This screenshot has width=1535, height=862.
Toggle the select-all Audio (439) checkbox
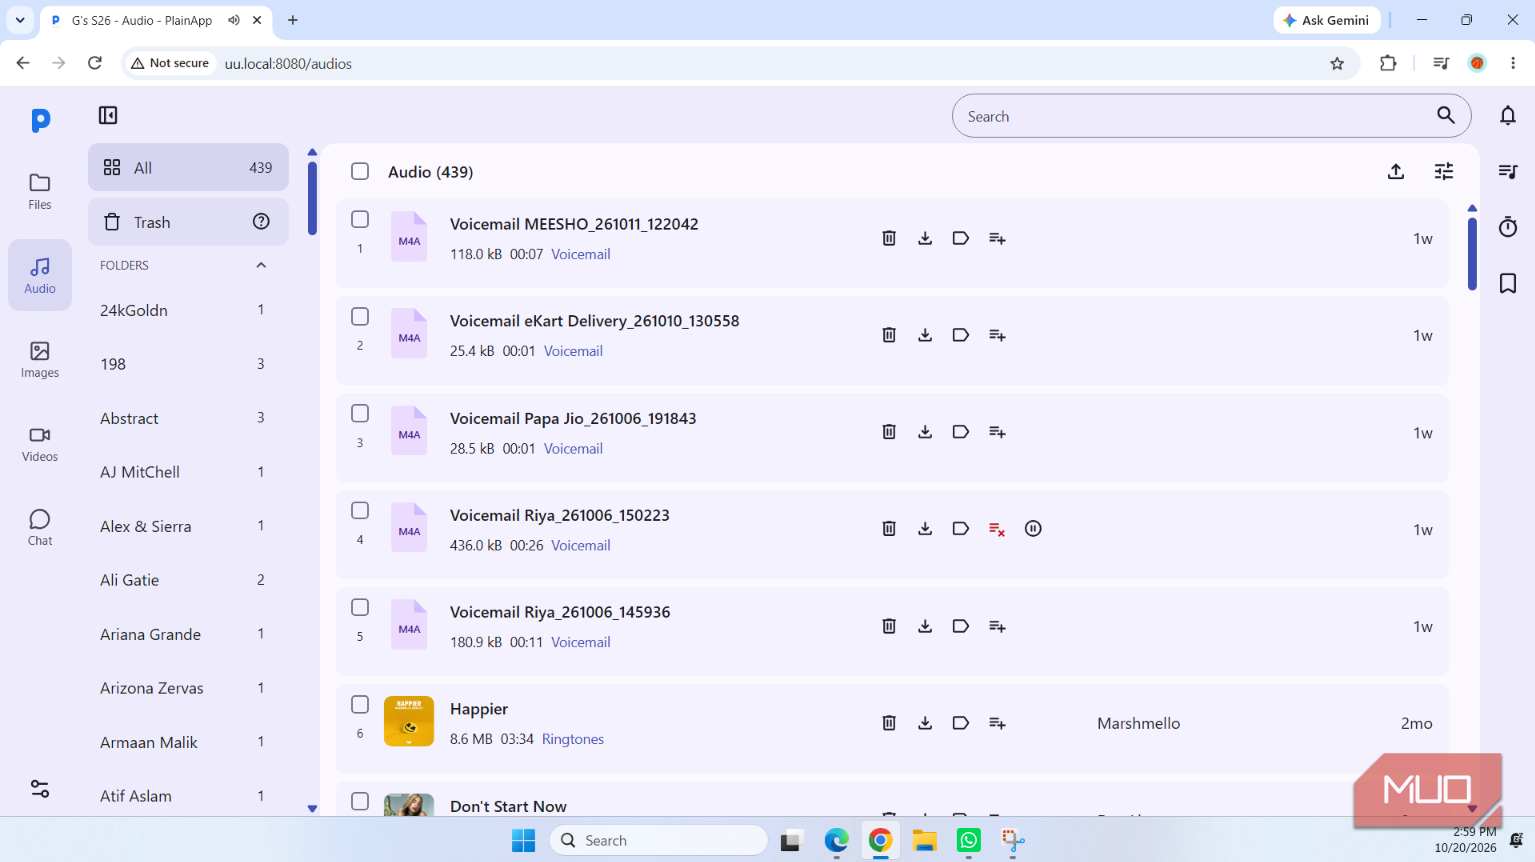click(360, 172)
